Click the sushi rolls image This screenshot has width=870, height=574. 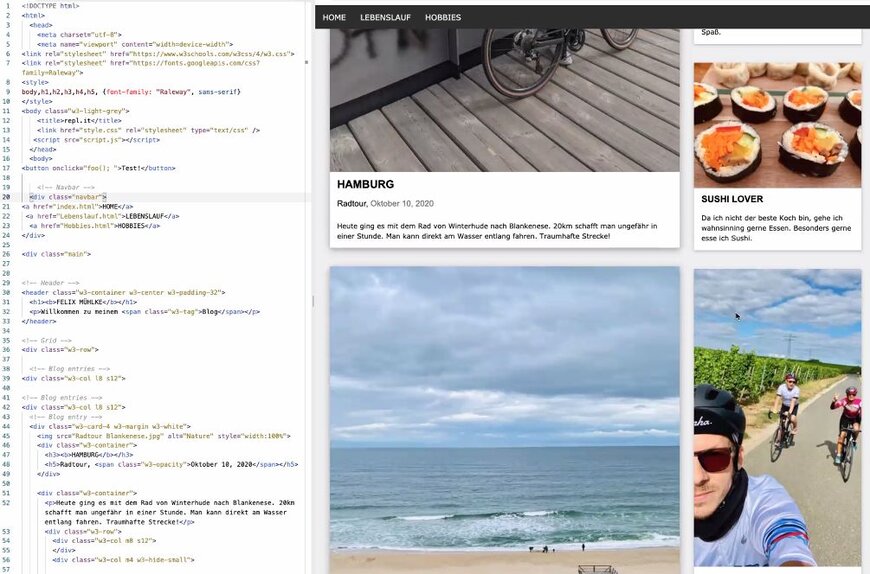click(777, 125)
